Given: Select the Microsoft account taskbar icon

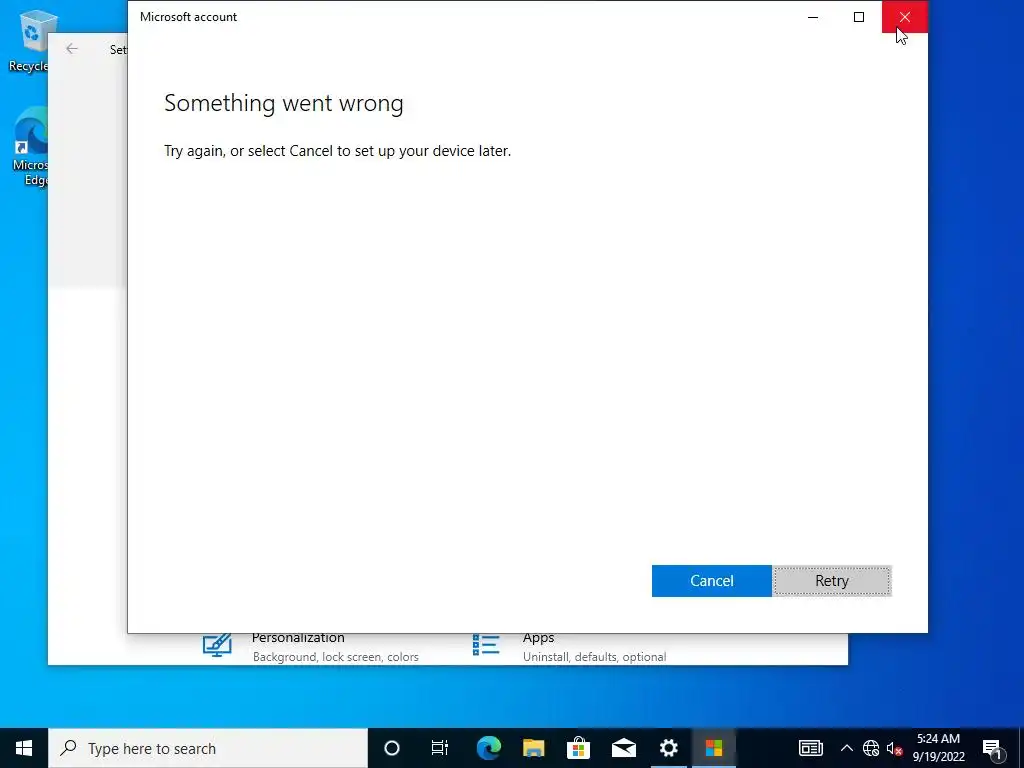Looking at the screenshot, I should pos(714,748).
